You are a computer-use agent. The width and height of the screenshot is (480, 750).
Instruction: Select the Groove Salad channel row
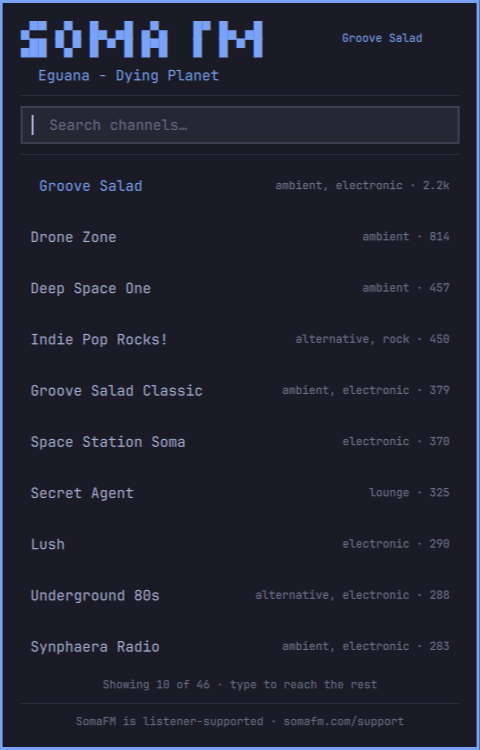[240, 186]
